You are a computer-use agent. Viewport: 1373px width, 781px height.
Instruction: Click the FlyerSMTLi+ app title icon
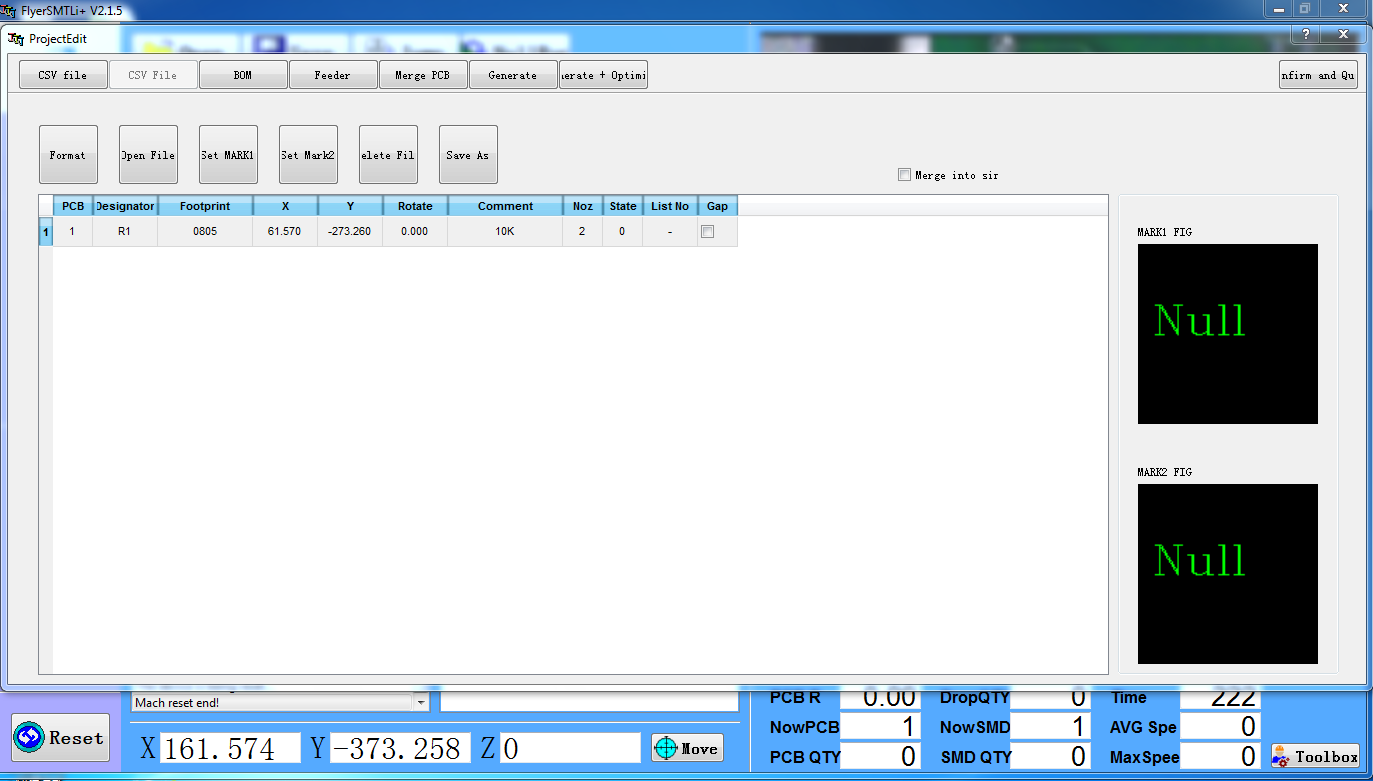tap(9, 10)
